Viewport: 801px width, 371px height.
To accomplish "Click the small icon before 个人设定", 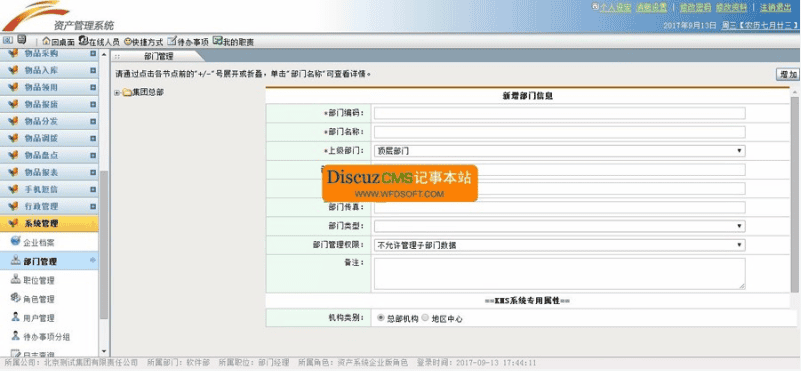I will pos(595,7).
